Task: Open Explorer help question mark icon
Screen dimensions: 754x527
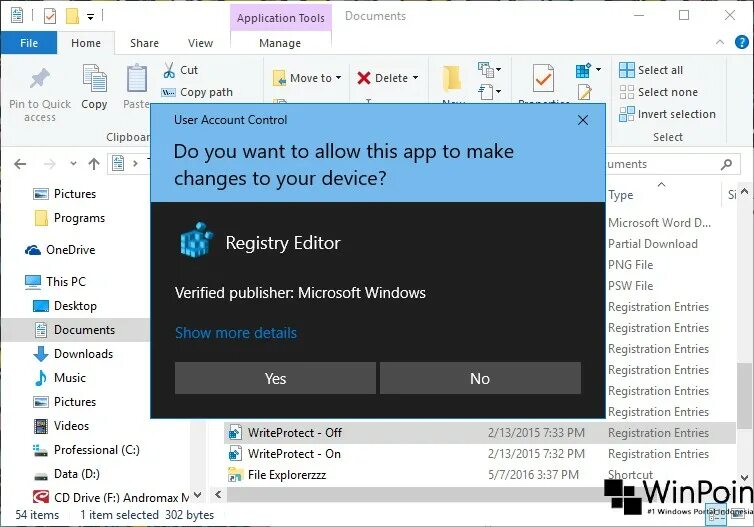Action: point(741,42)
